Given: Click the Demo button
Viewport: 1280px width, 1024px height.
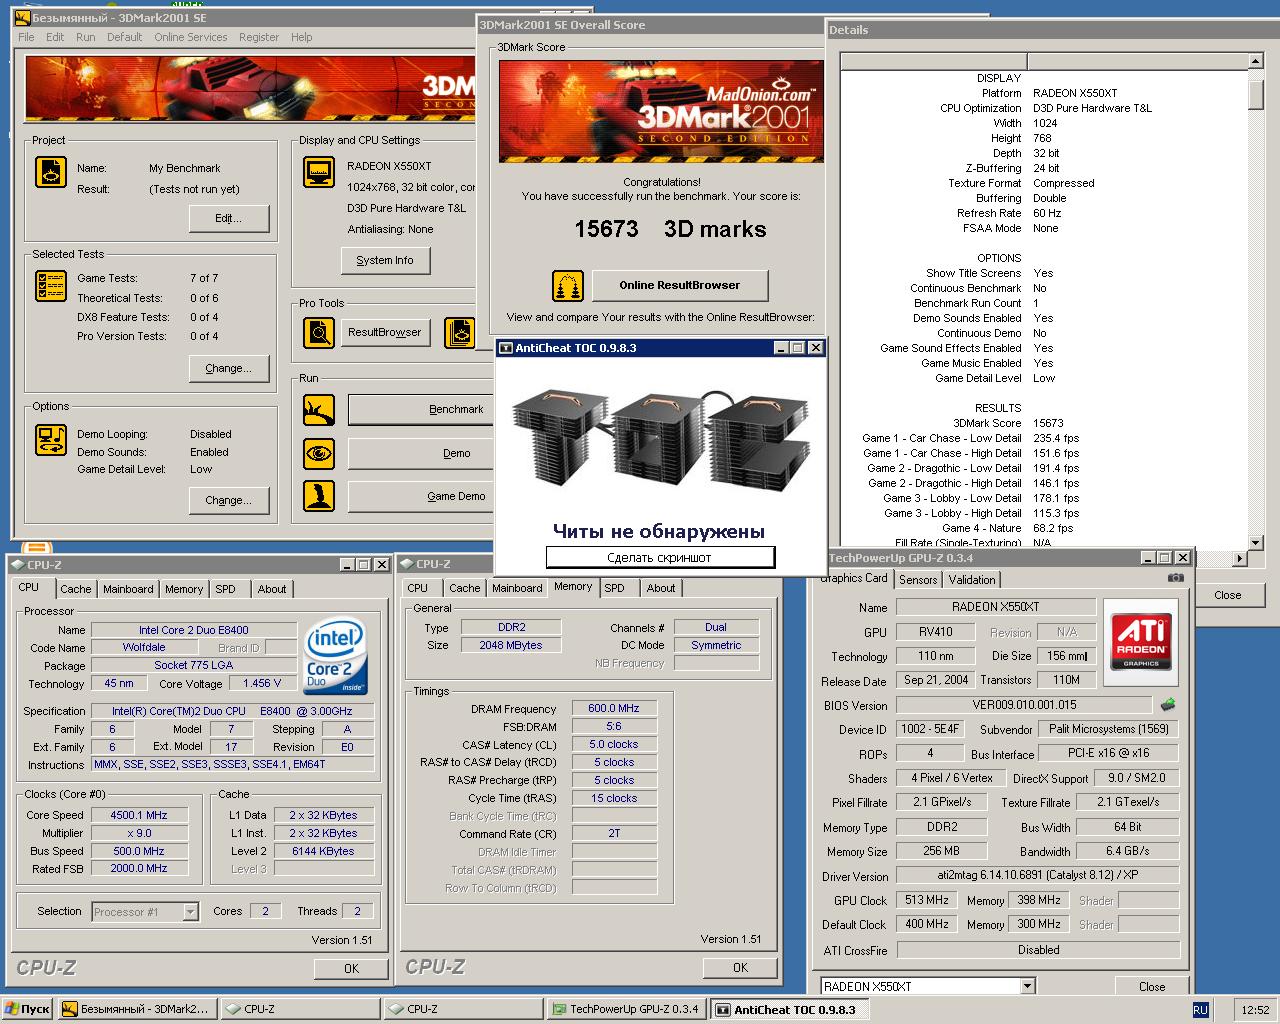Looking at the screenshot, I should (423, 453).
